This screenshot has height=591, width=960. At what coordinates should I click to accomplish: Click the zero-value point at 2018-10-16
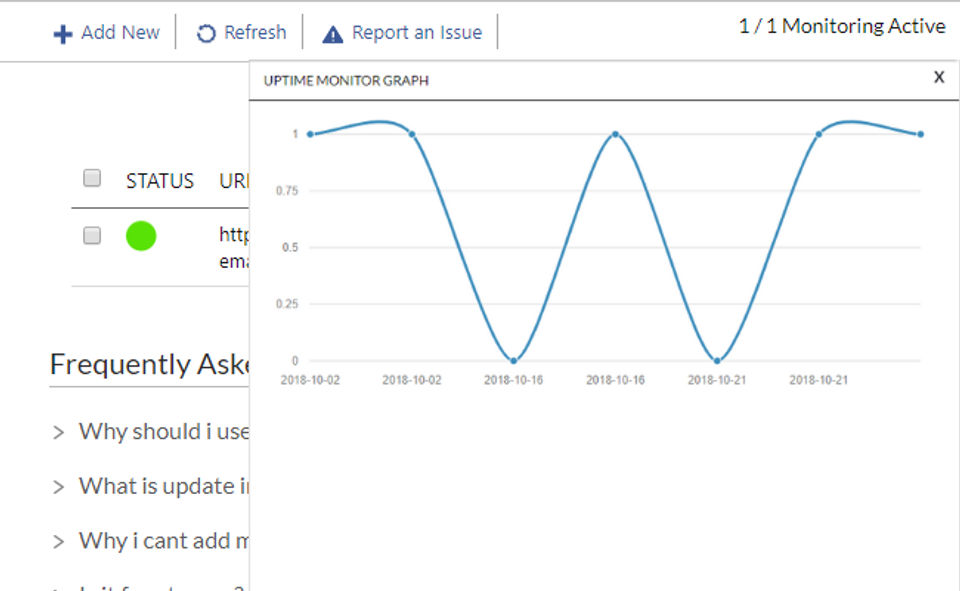pyautogui.click(x=514, y=360)
